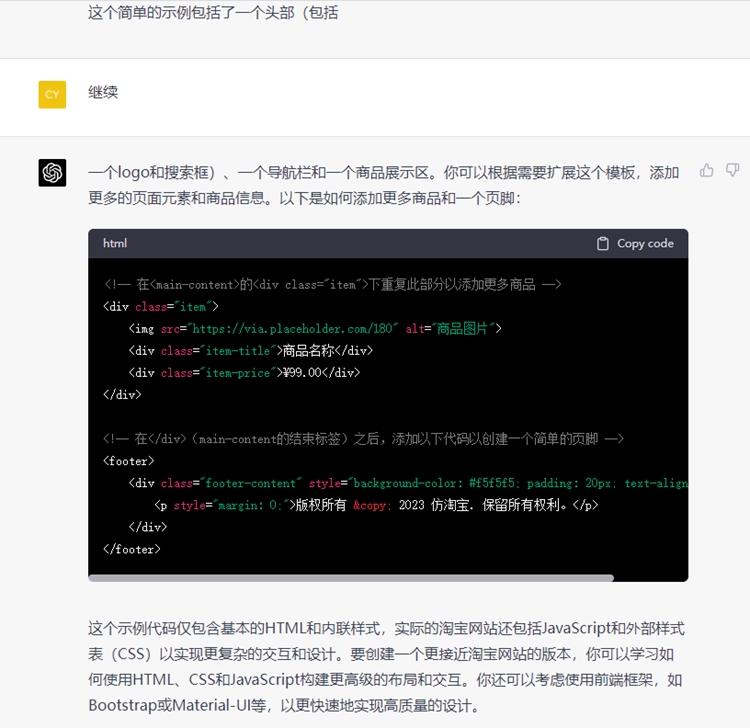Click the Copy code button
Image resolution: width=750 pixels, height=728 pixels.
click(635, 243)
